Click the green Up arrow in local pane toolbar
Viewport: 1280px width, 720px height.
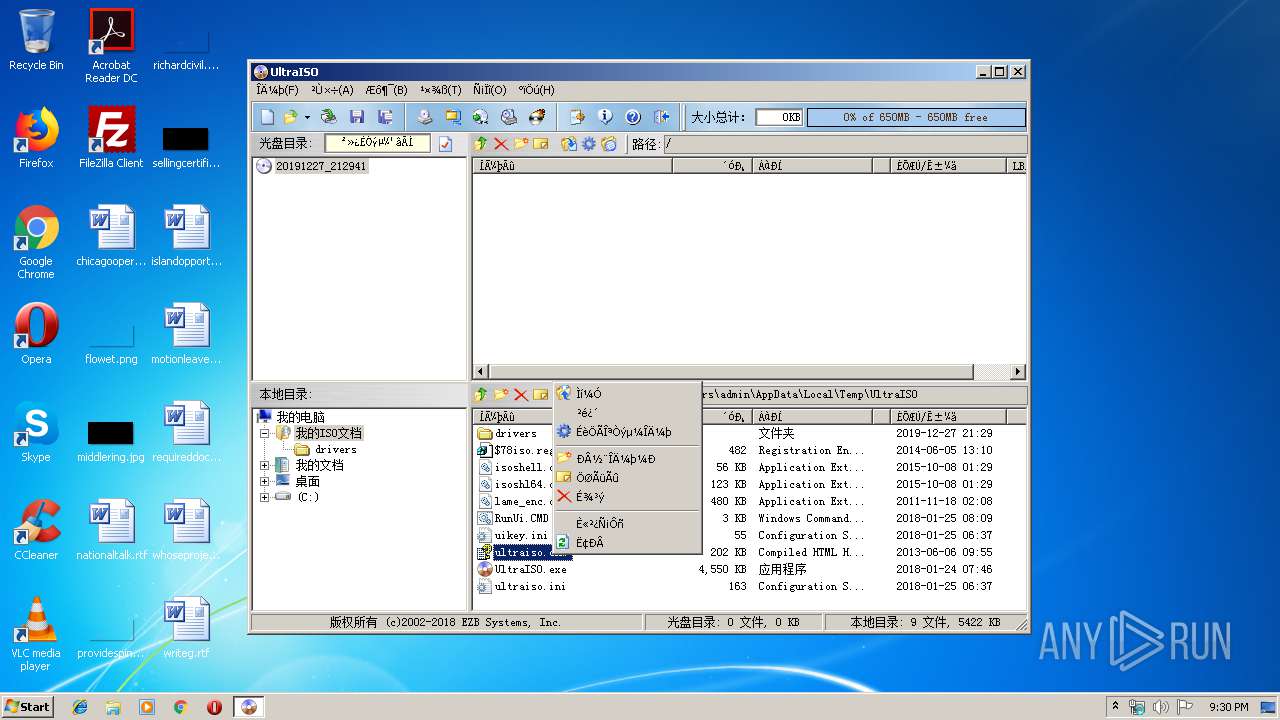point(481,395)
